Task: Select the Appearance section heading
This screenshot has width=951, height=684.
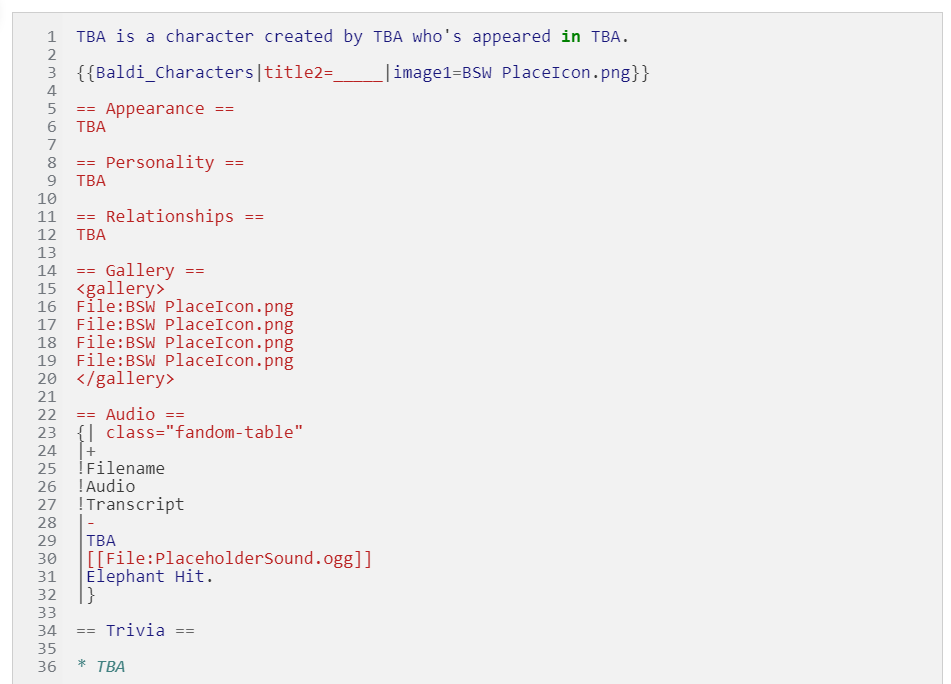Action: tap(155, 109)
